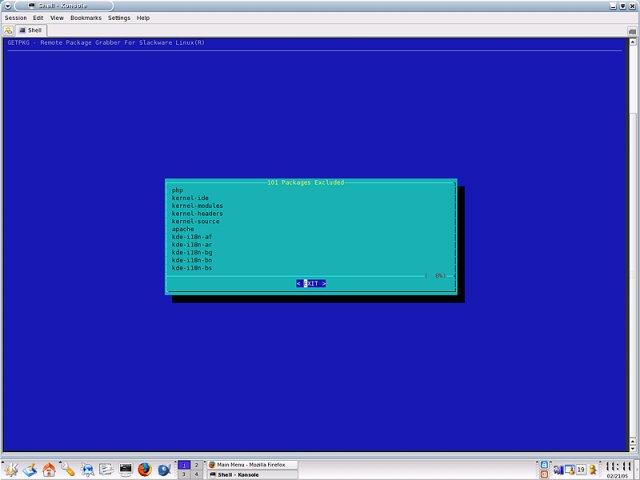The width and height of the screenshot is (640, 480).
Task: Click the Konsole scrollbar down arrow
Action: (632, 448)
